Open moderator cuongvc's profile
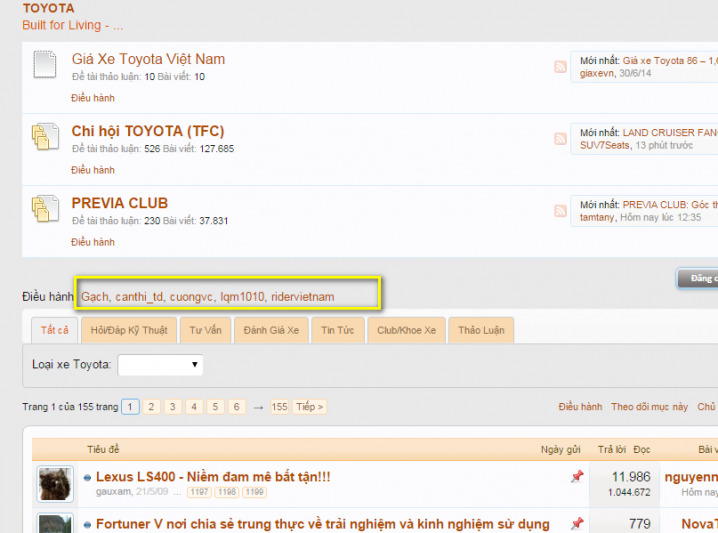 pyautogui.click(x=191, y=297)
